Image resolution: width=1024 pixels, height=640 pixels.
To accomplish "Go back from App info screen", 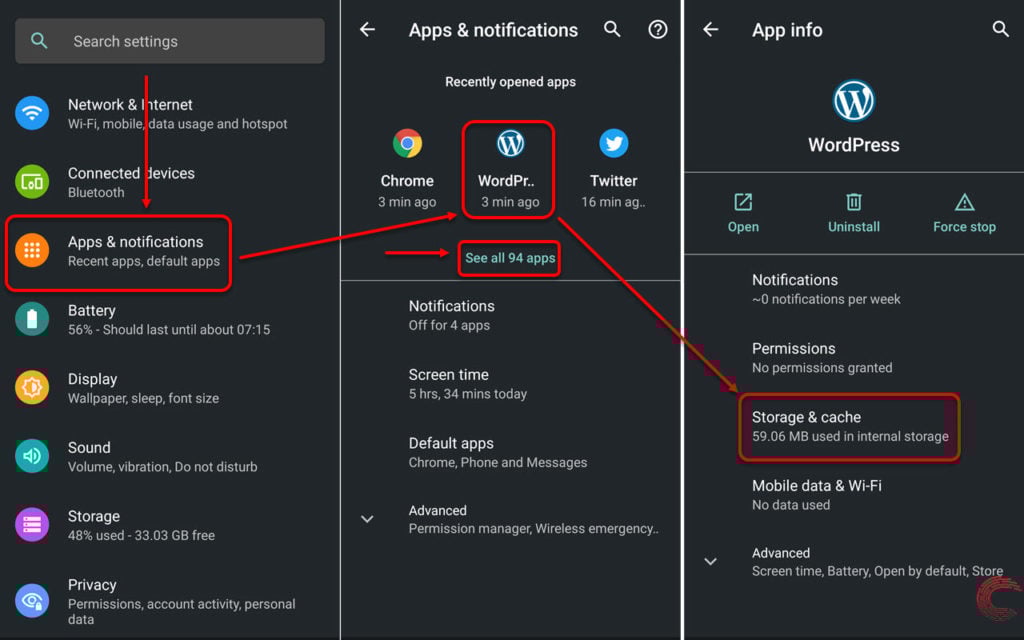I will (x=711, y=29).
